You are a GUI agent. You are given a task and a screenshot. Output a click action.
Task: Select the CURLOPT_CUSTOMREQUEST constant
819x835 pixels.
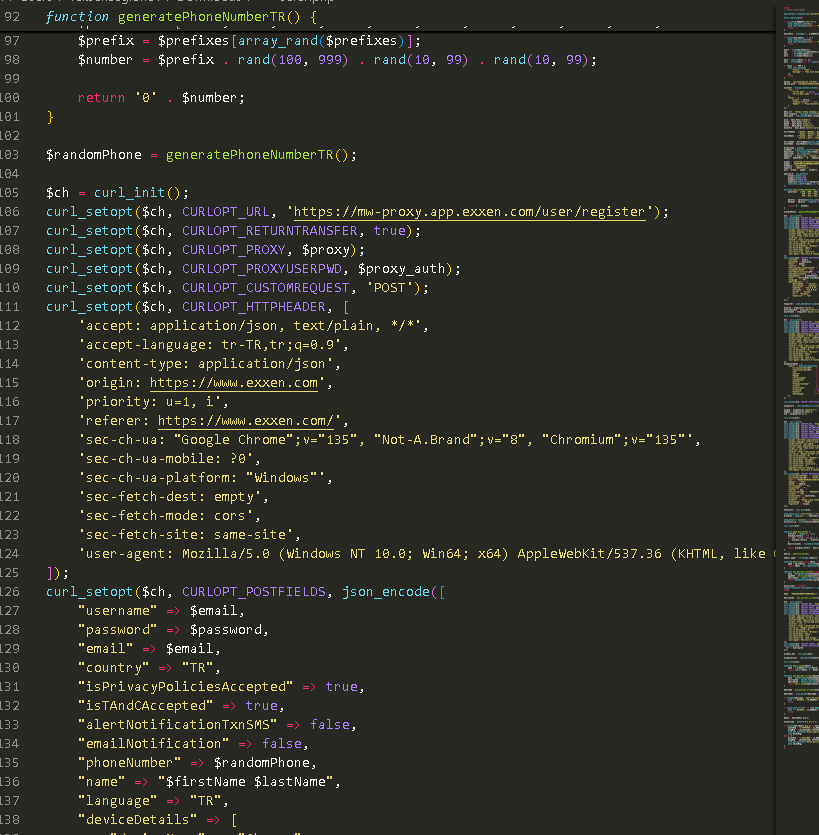(x=266, y=288)
